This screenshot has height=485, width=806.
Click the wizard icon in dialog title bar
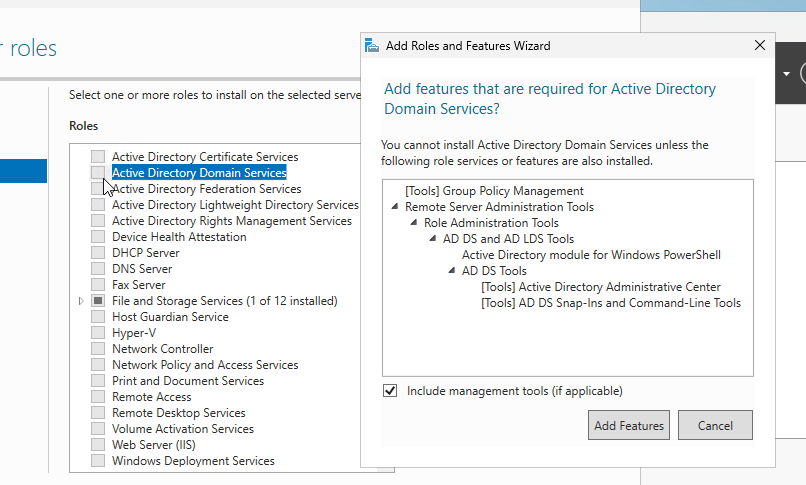click(x=372, y=46)
